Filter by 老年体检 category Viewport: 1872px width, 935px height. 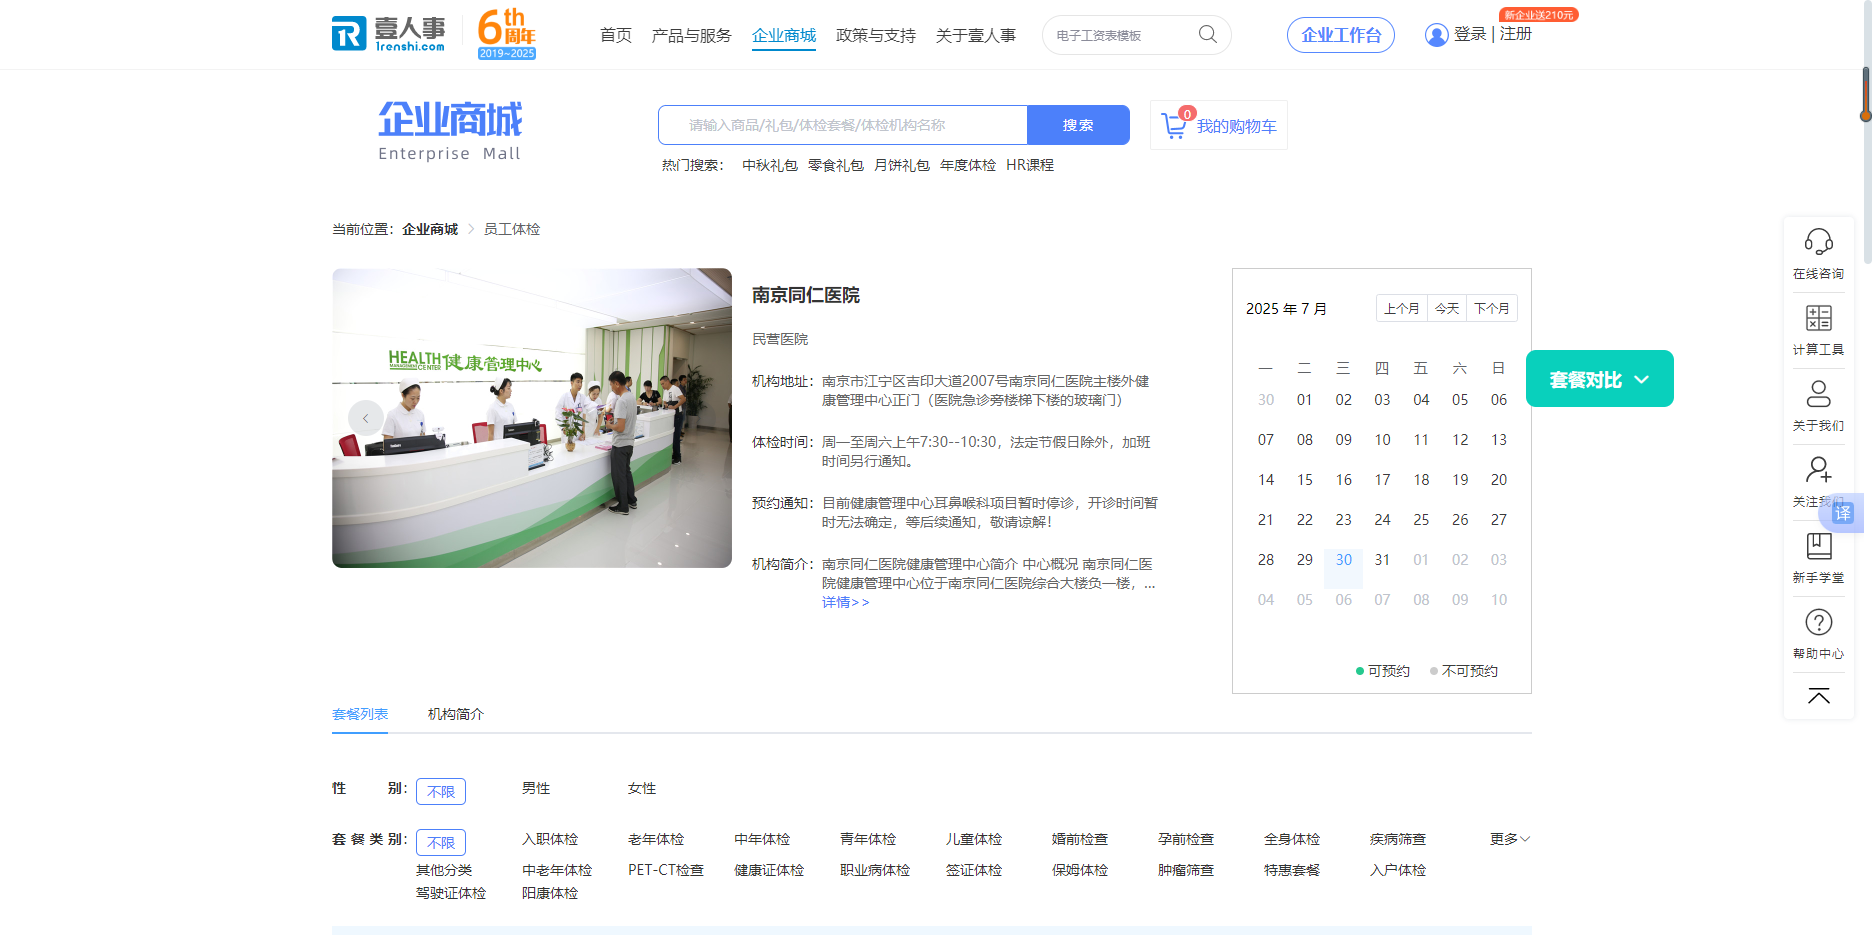click(656, 839)
